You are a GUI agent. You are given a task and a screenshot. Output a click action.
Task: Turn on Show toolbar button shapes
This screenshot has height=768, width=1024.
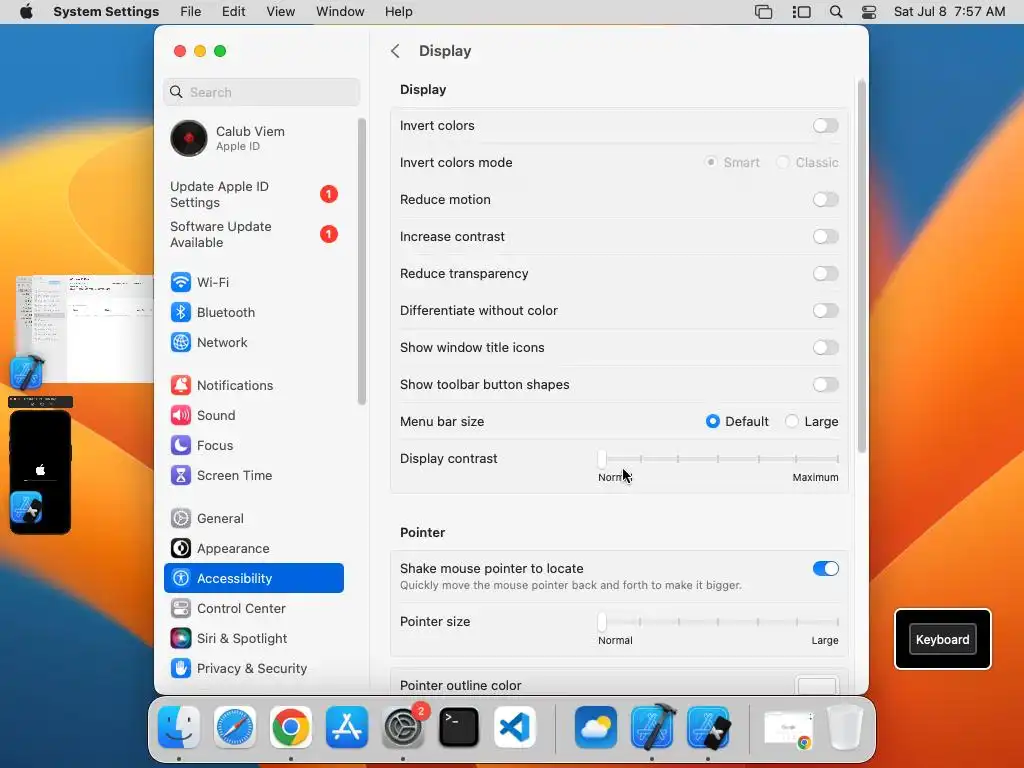825,385
